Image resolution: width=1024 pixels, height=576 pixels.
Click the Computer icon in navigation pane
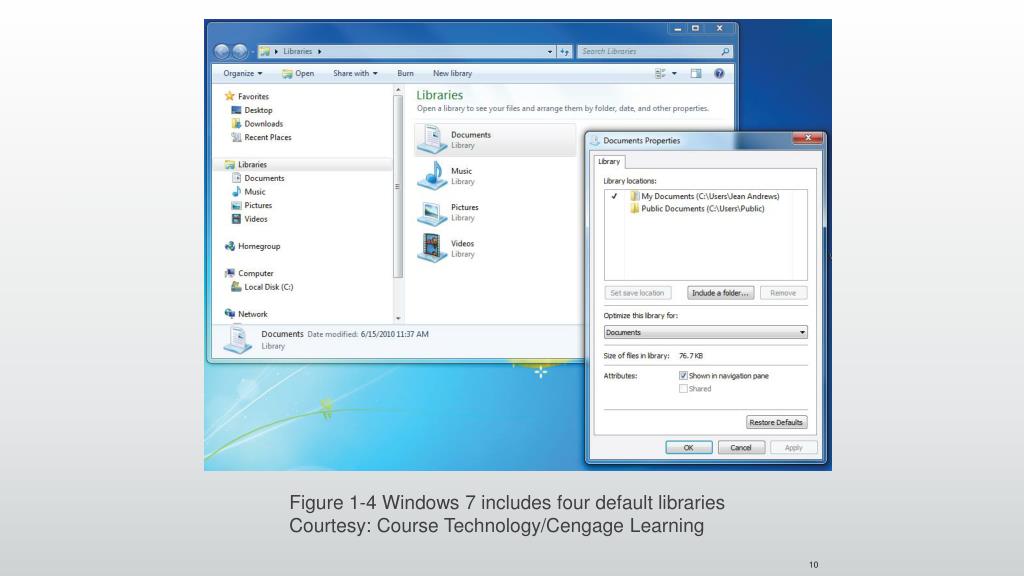coord(230,273)
